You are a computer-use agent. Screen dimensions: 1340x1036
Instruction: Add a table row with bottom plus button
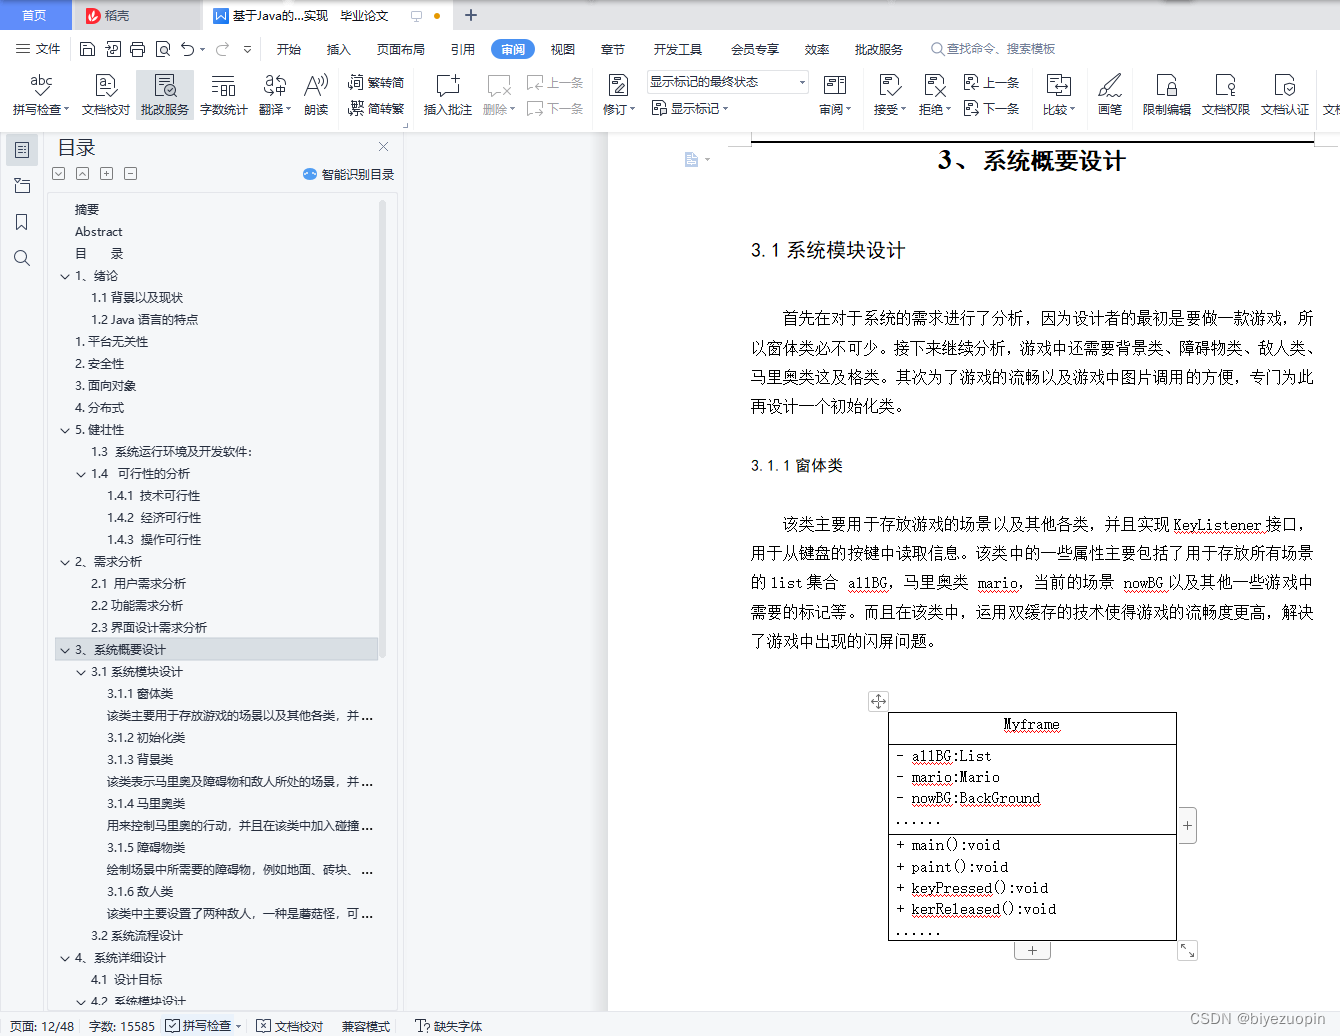(x=1032, y=951)
